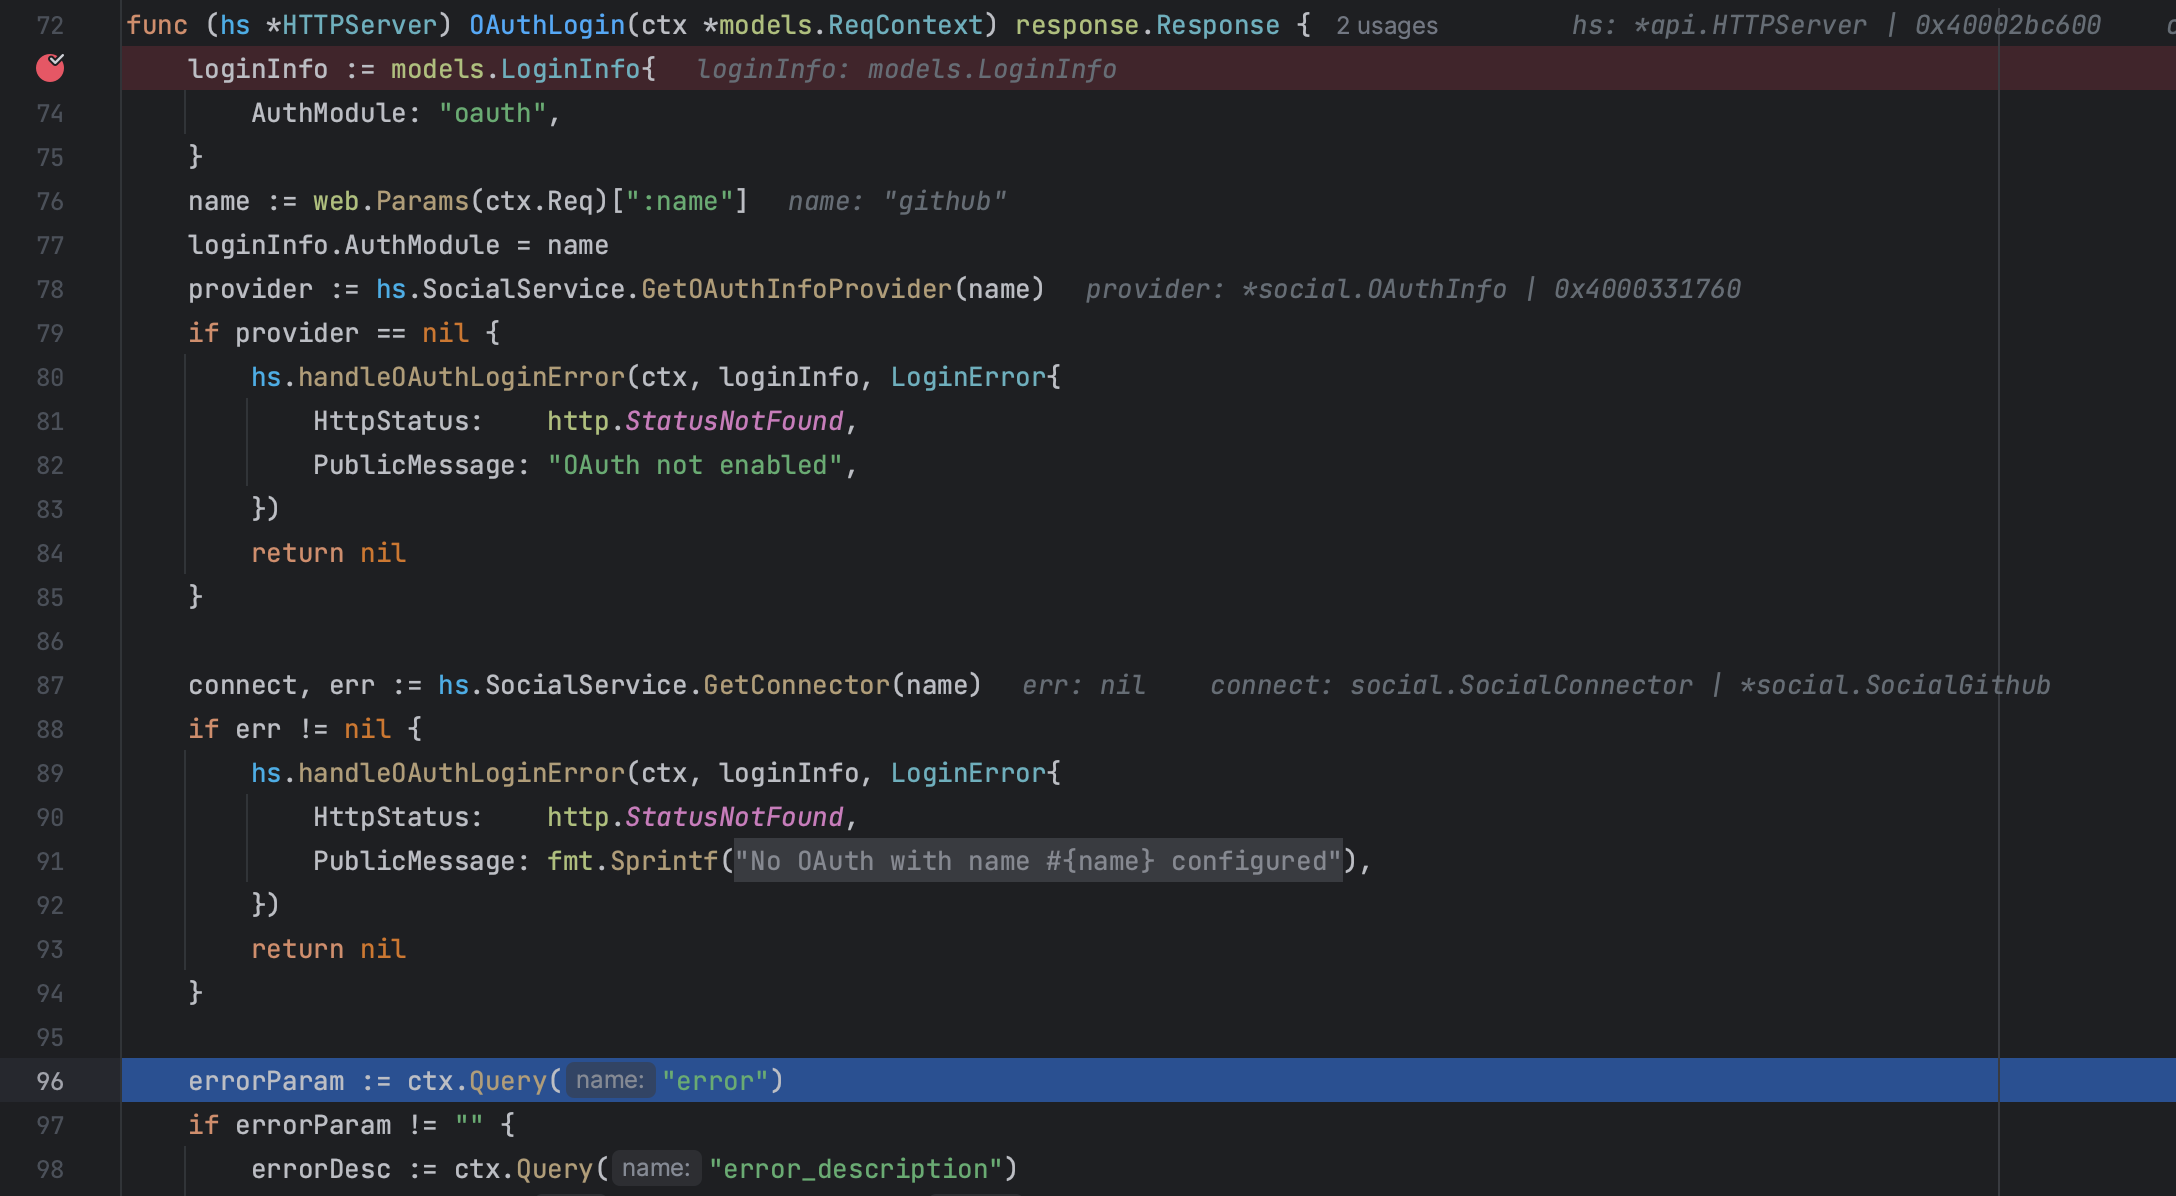Open the '2 usages' hint for OAuthLogin
This screenshot has width=2176, height=1196.
point(1386,25)
